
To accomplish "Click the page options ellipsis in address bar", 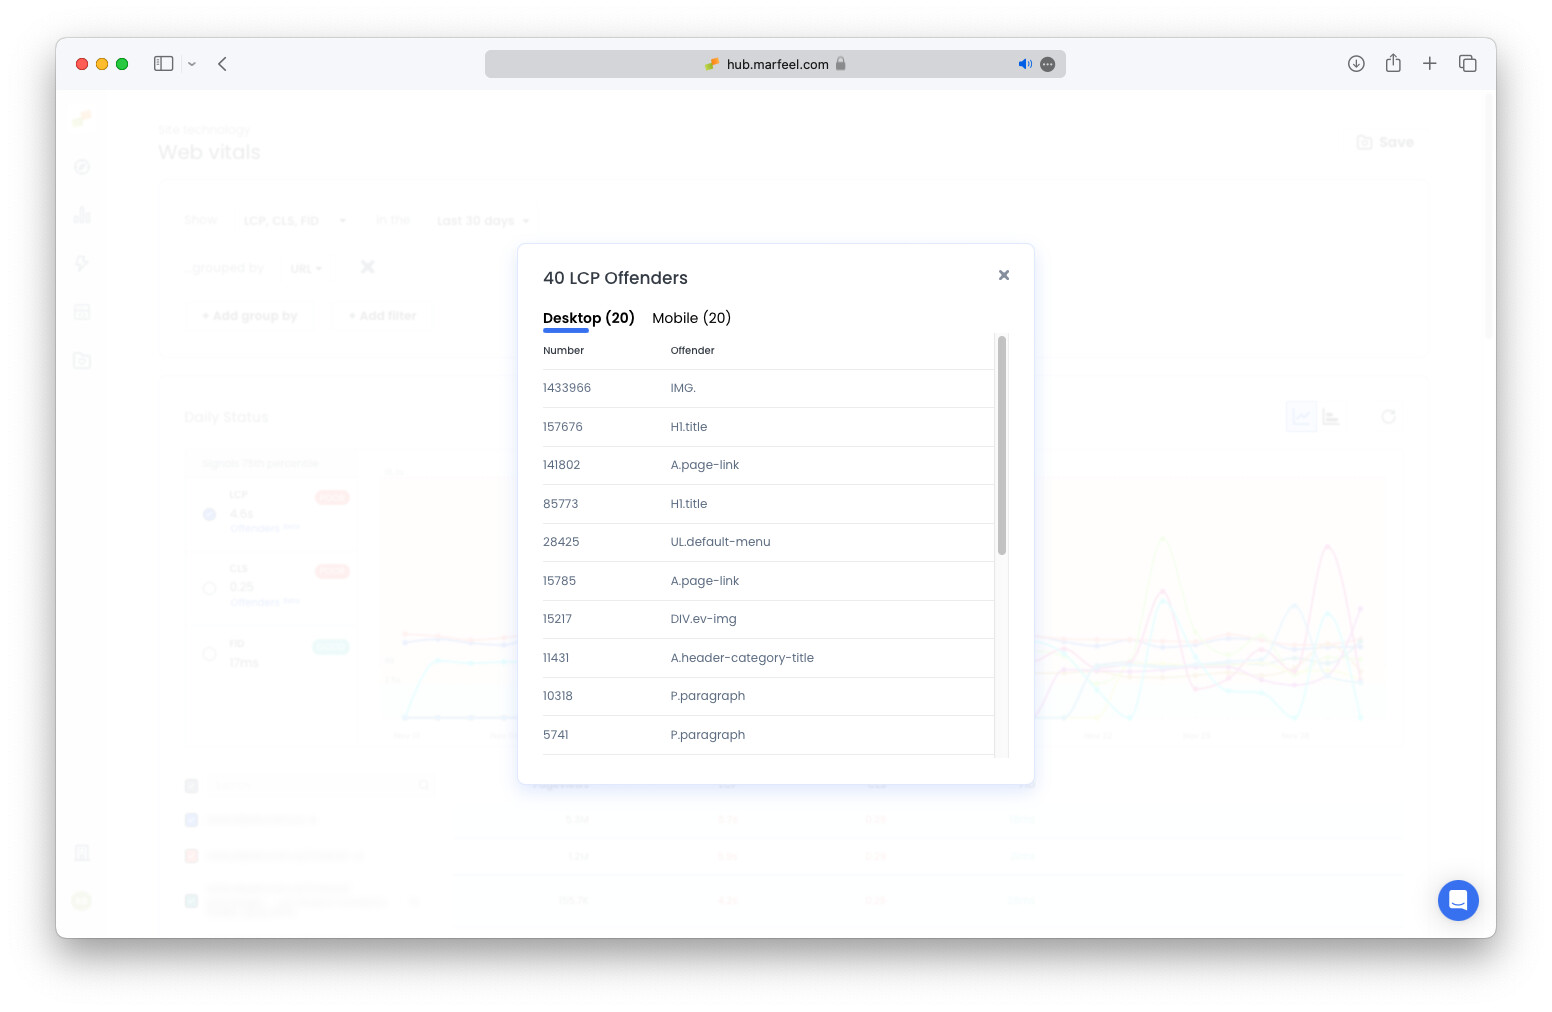I will pos(1047,64).
